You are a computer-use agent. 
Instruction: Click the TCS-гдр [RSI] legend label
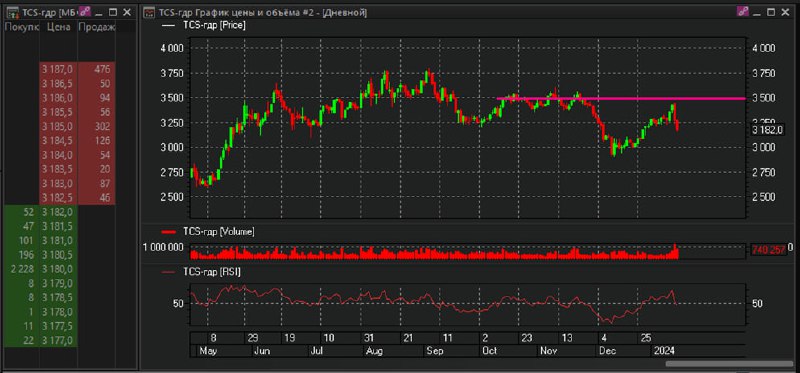[212, 272]
